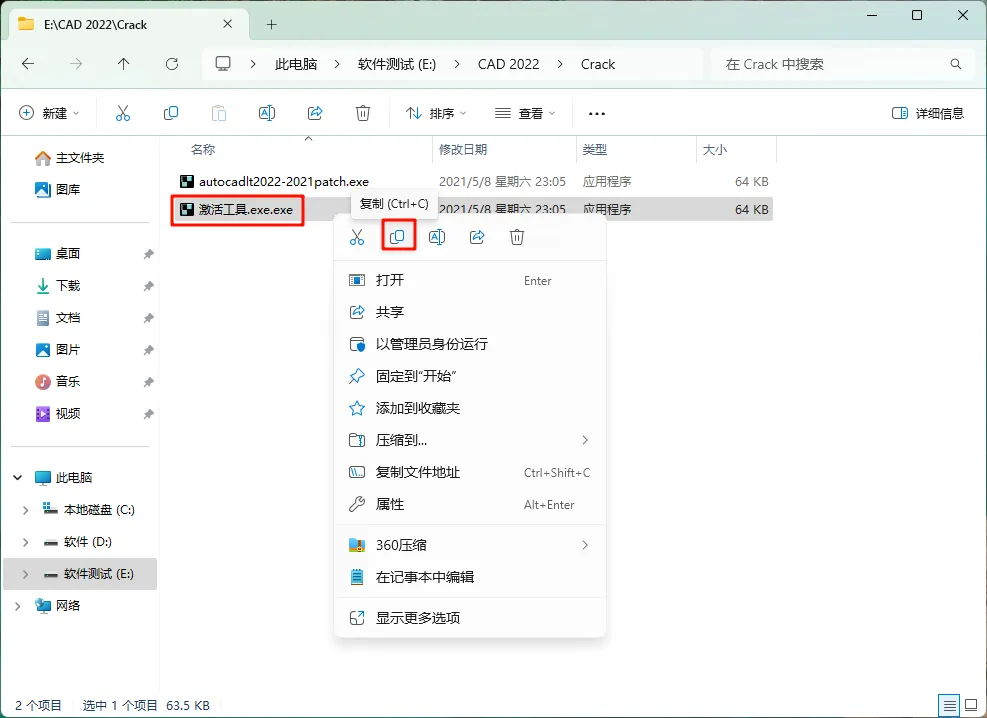Go back with the back arrow
This screenshot has height=718, width=987.
point(28,64)
